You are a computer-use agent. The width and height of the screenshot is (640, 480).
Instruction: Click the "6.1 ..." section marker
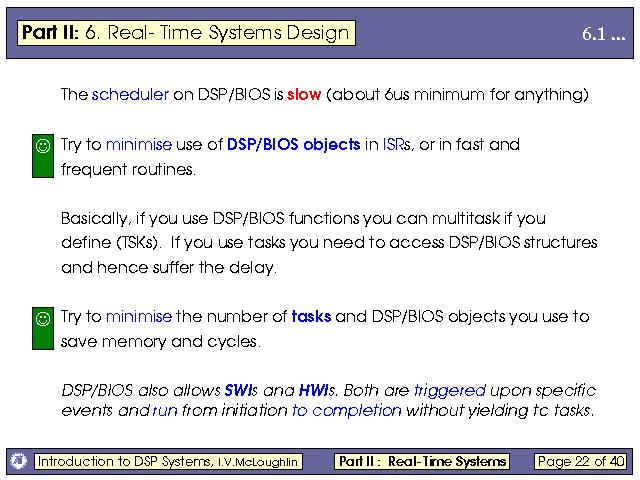tap(603, 34)
